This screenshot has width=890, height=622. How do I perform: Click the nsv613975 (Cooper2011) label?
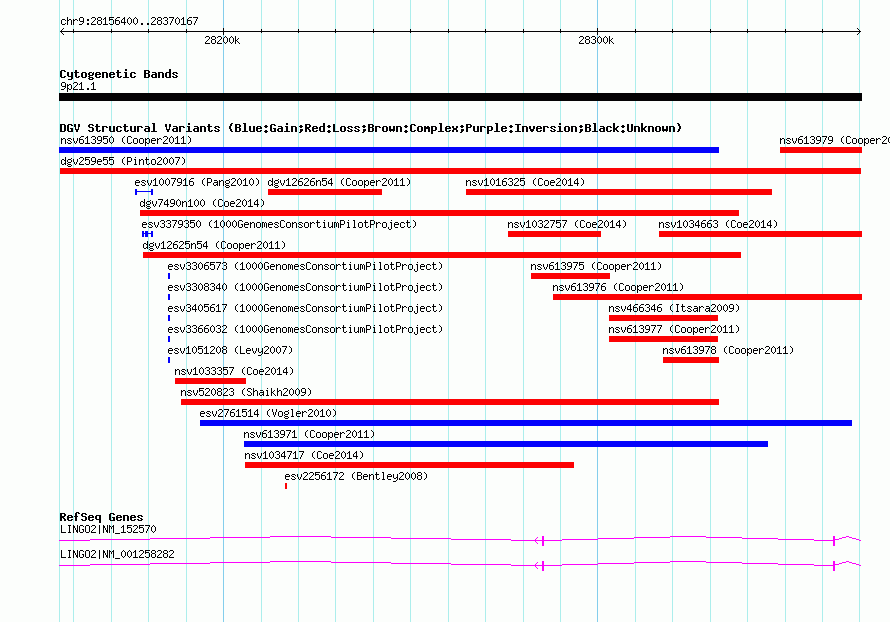coord(596,266)
